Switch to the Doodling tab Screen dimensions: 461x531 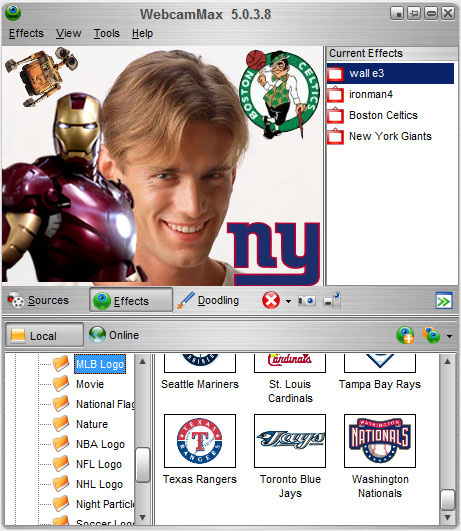(209, 300)
